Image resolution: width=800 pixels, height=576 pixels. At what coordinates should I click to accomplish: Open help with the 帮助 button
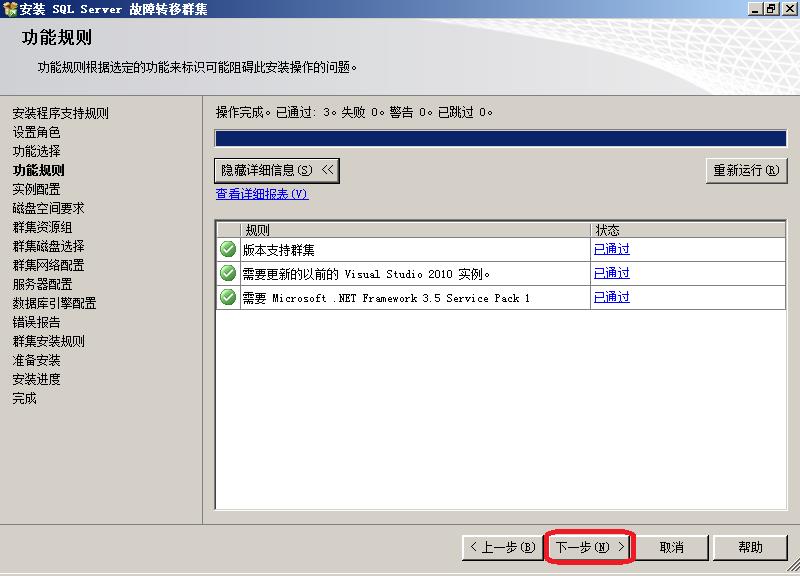[750, 547]
